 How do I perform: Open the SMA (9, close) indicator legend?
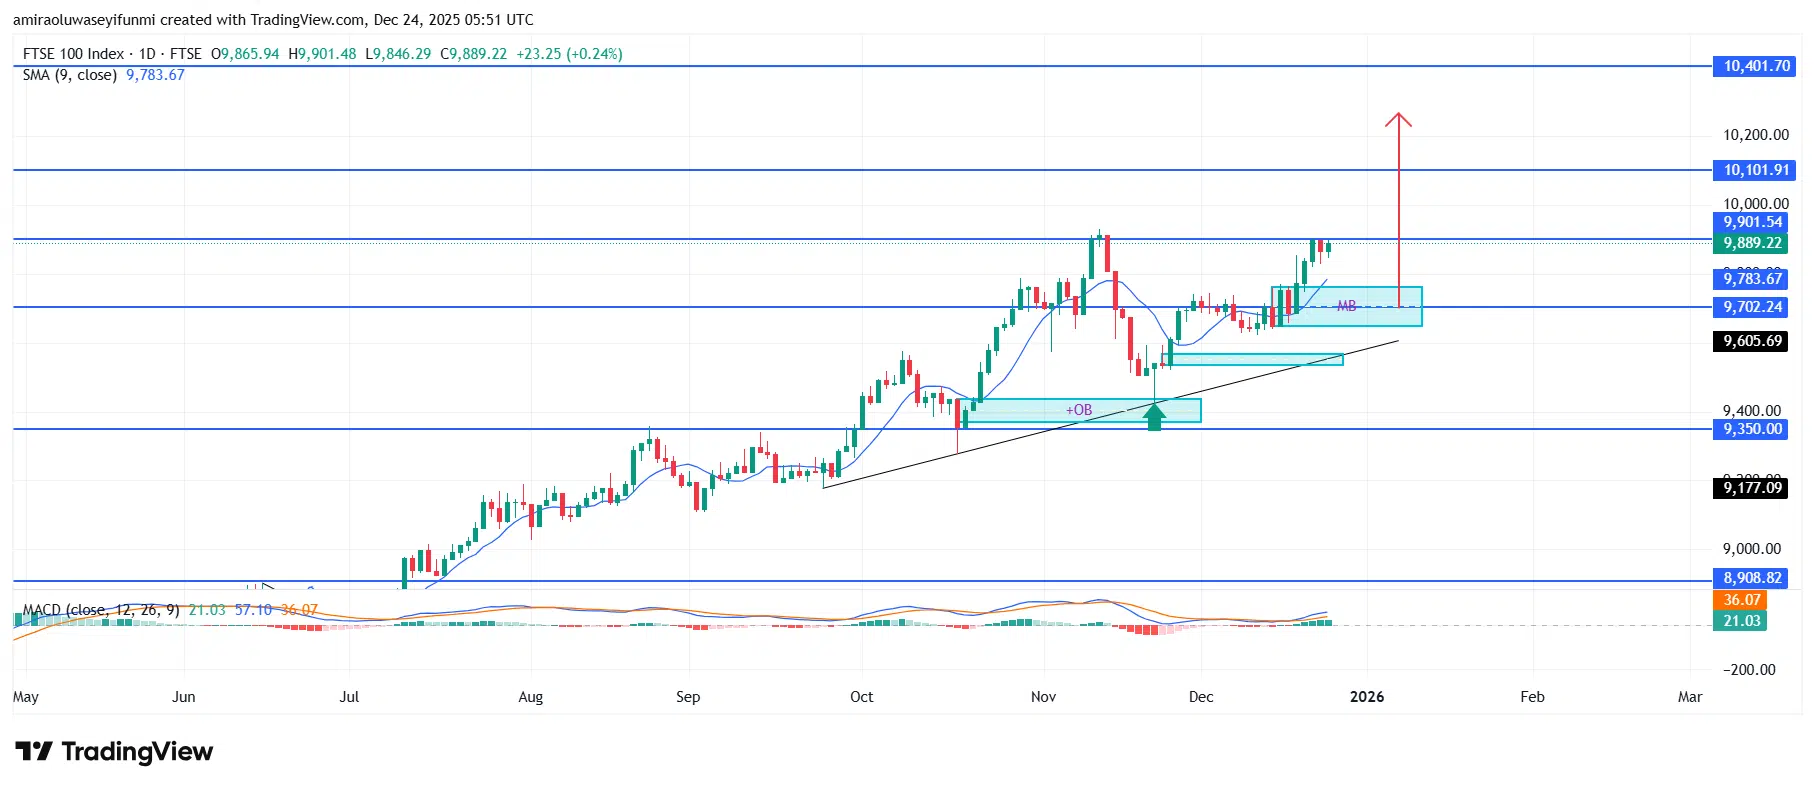(70, 75)
